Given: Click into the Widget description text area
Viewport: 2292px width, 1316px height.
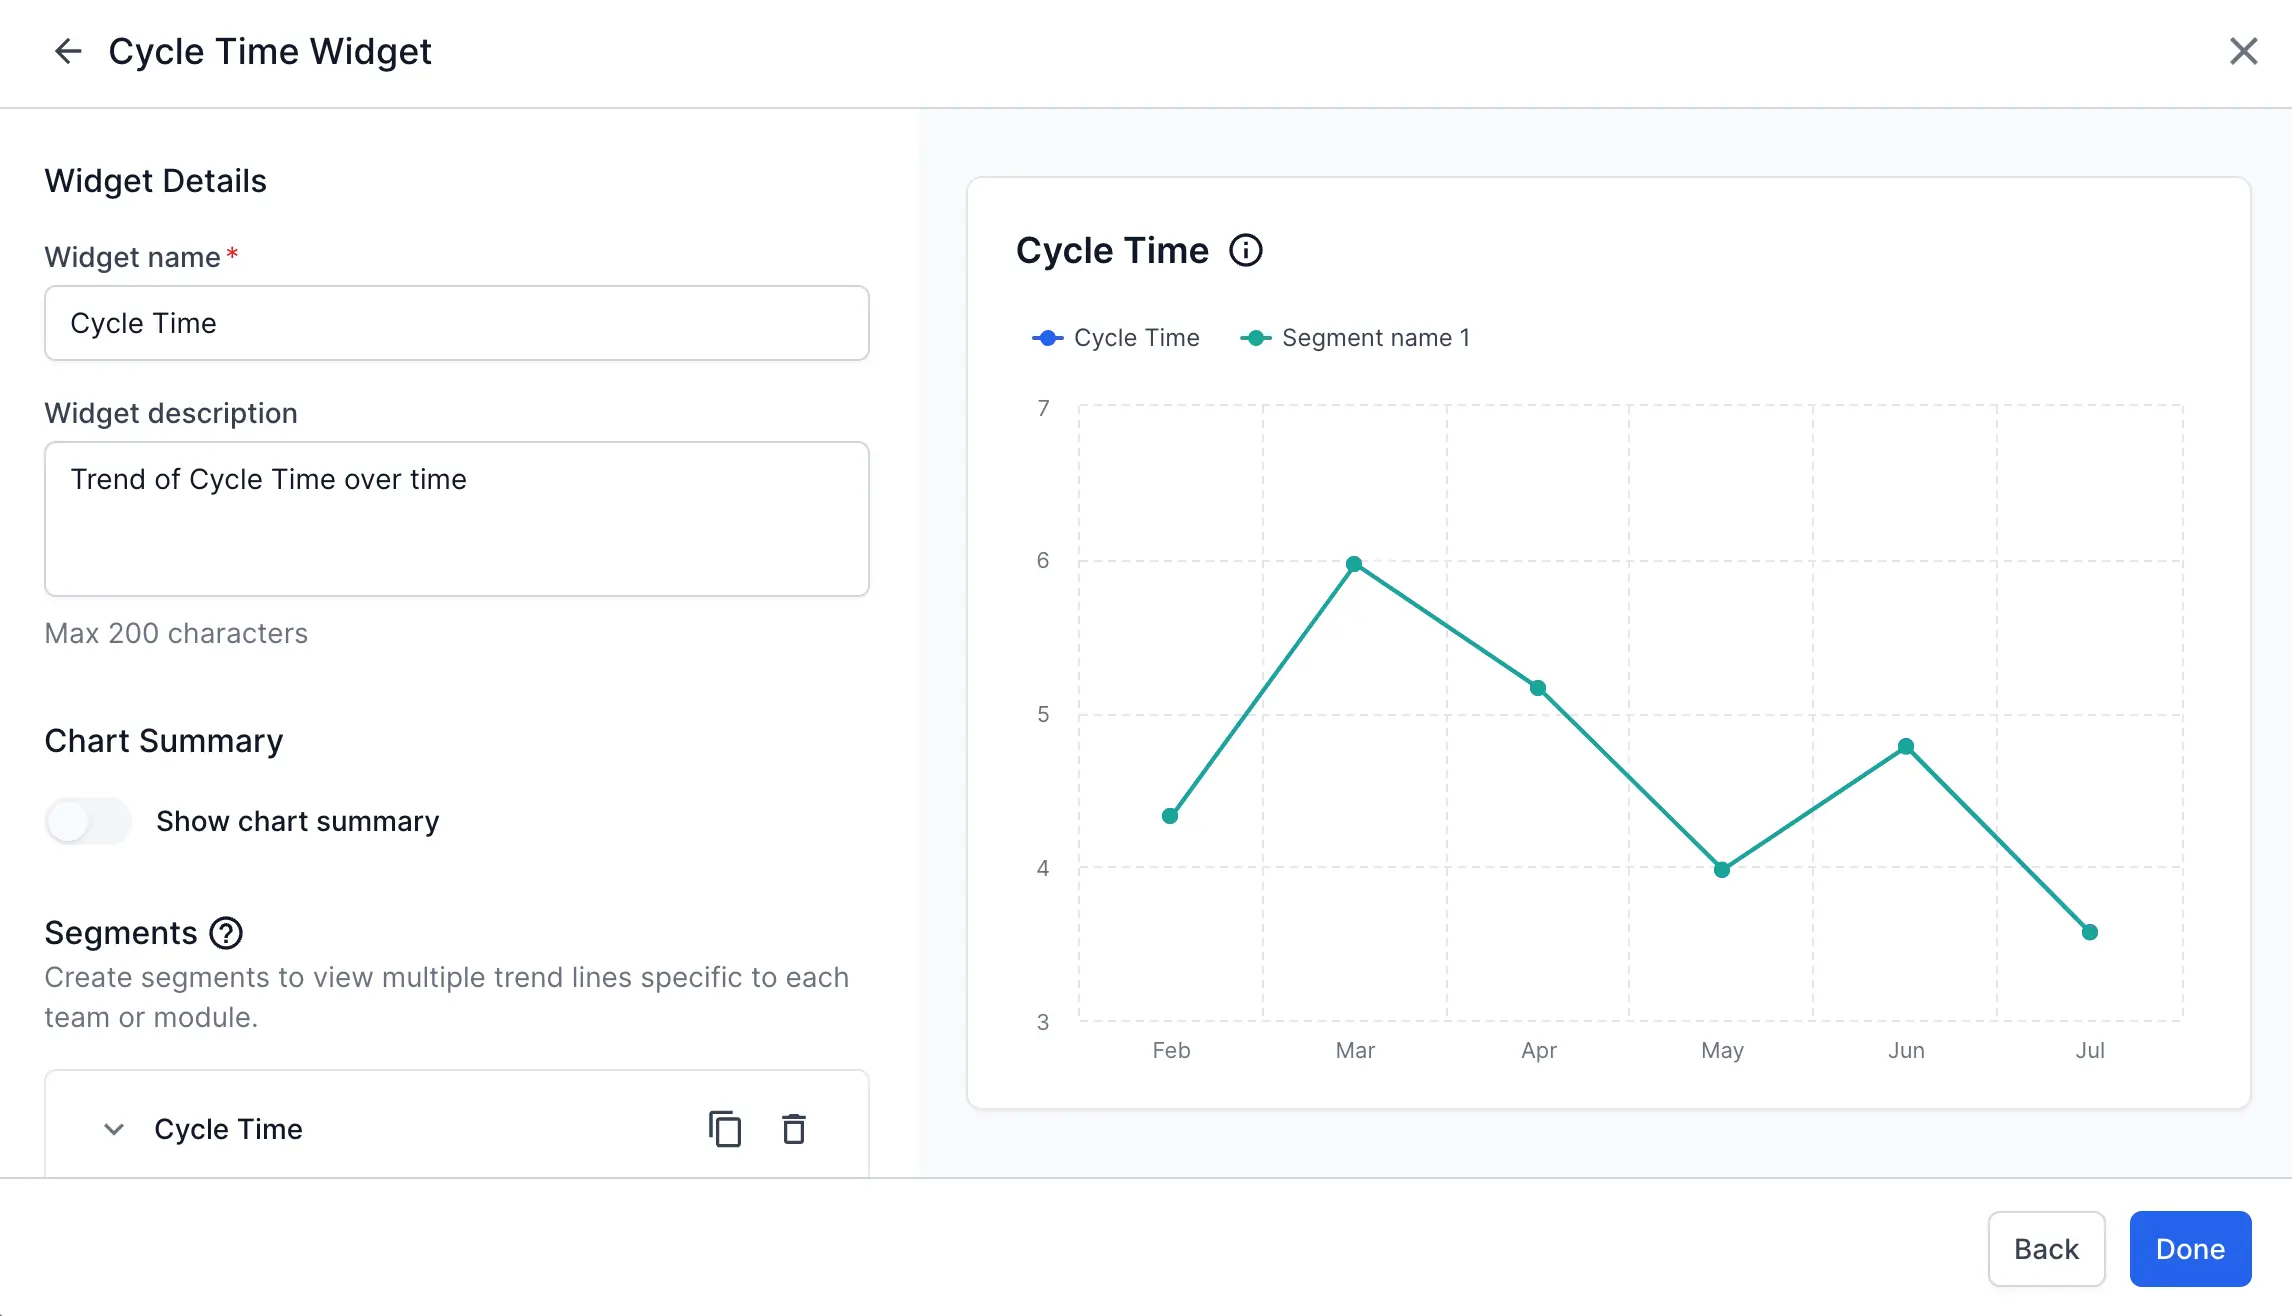Looking at the screenshot, I should (457, 519).
